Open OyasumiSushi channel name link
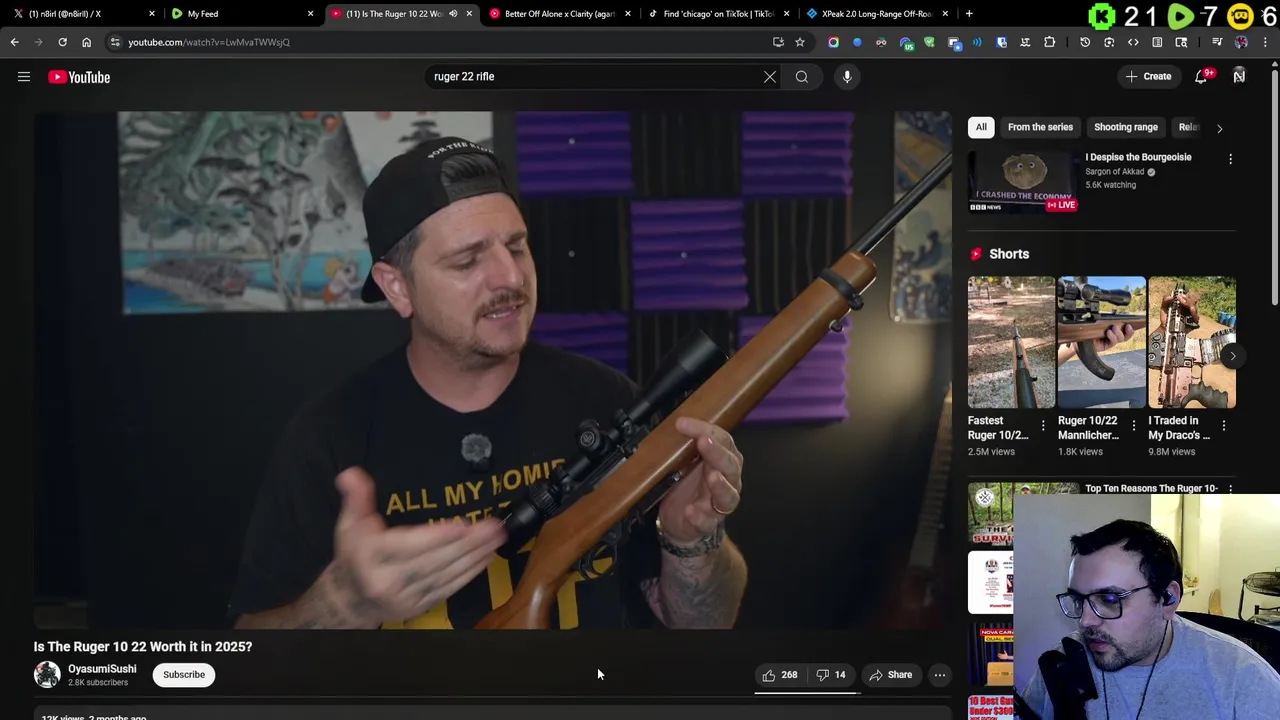This screenshot has width=1280, height=720. (102, 669)
